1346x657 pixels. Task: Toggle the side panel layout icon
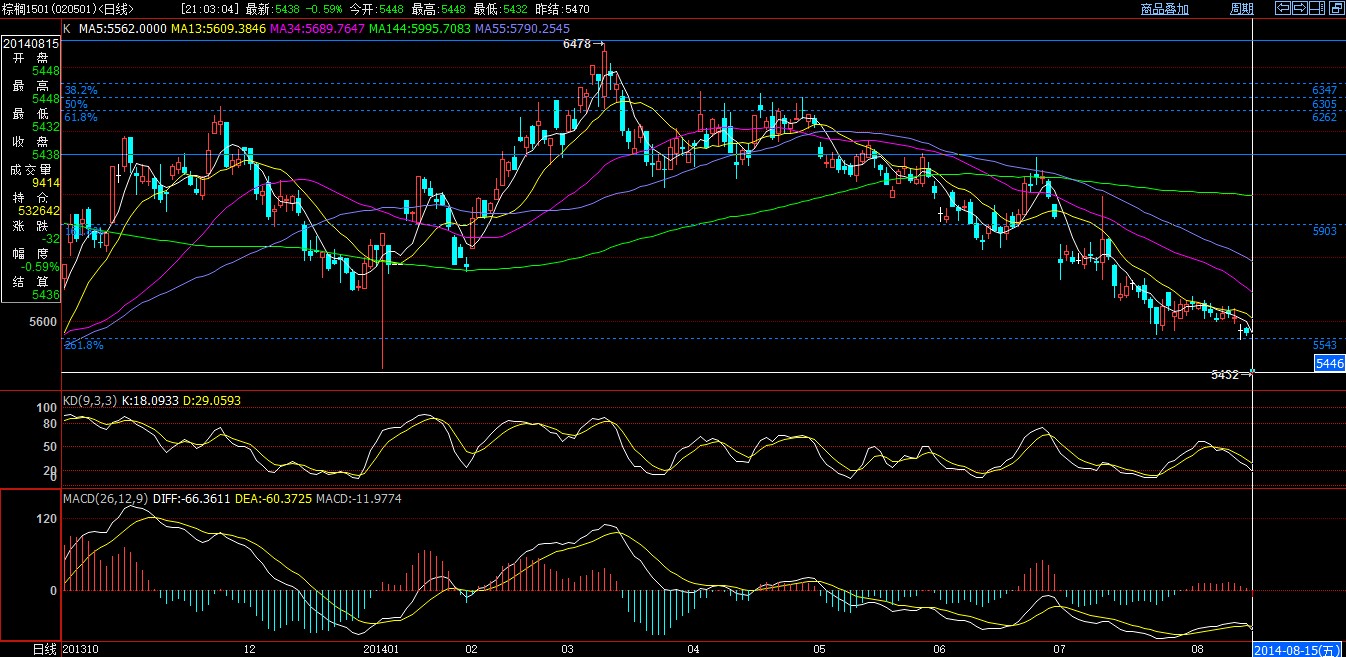click(x=1319, y=8)
